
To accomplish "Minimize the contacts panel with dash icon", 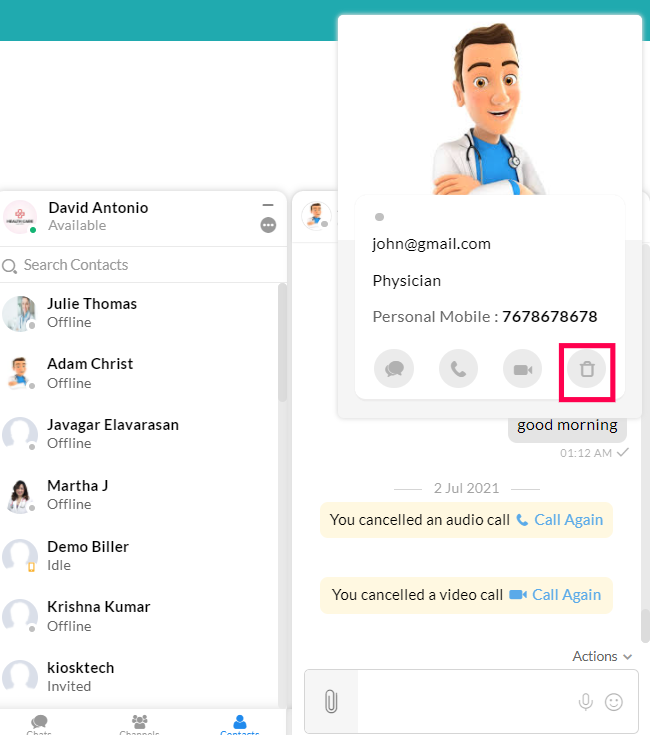I will pyautogui.click(x=268, y=205).
